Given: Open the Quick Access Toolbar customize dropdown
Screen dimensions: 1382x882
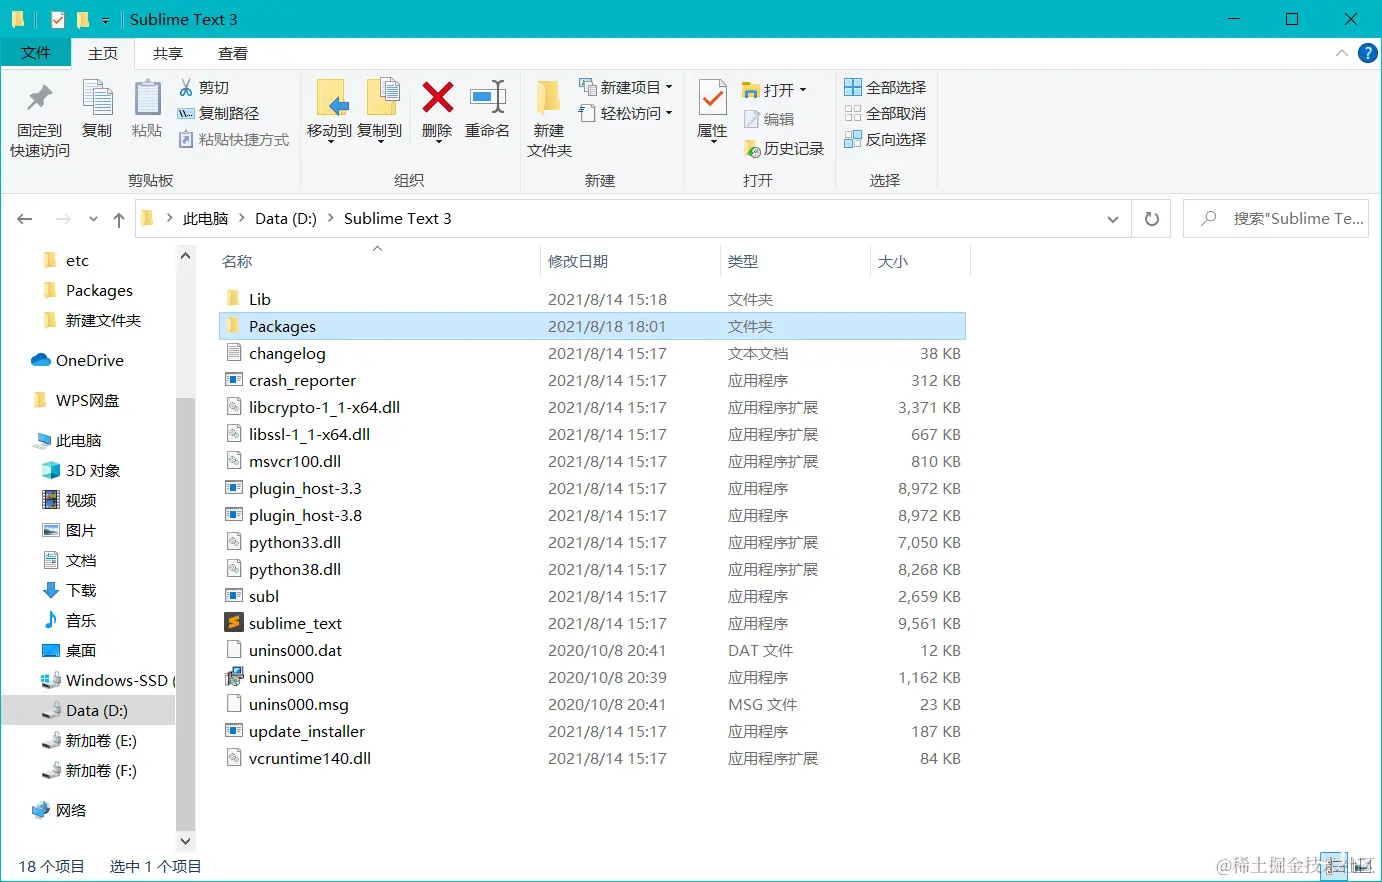Looking at the screenshot, I should point(105,20).
